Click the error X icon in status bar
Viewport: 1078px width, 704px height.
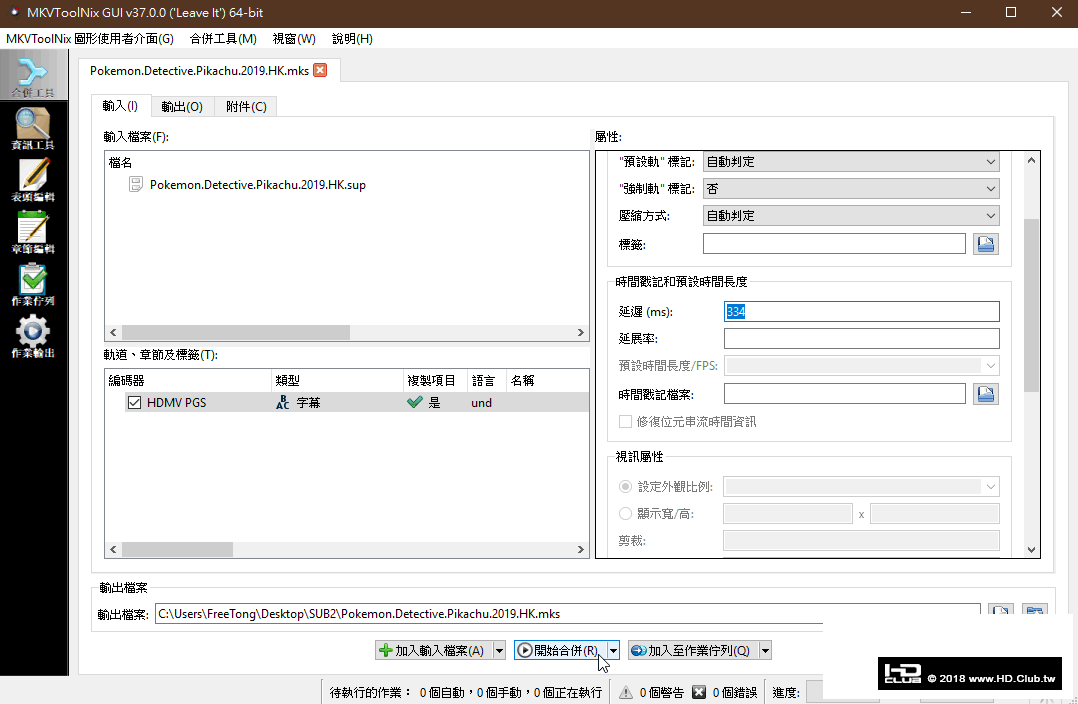pos(698,692)
